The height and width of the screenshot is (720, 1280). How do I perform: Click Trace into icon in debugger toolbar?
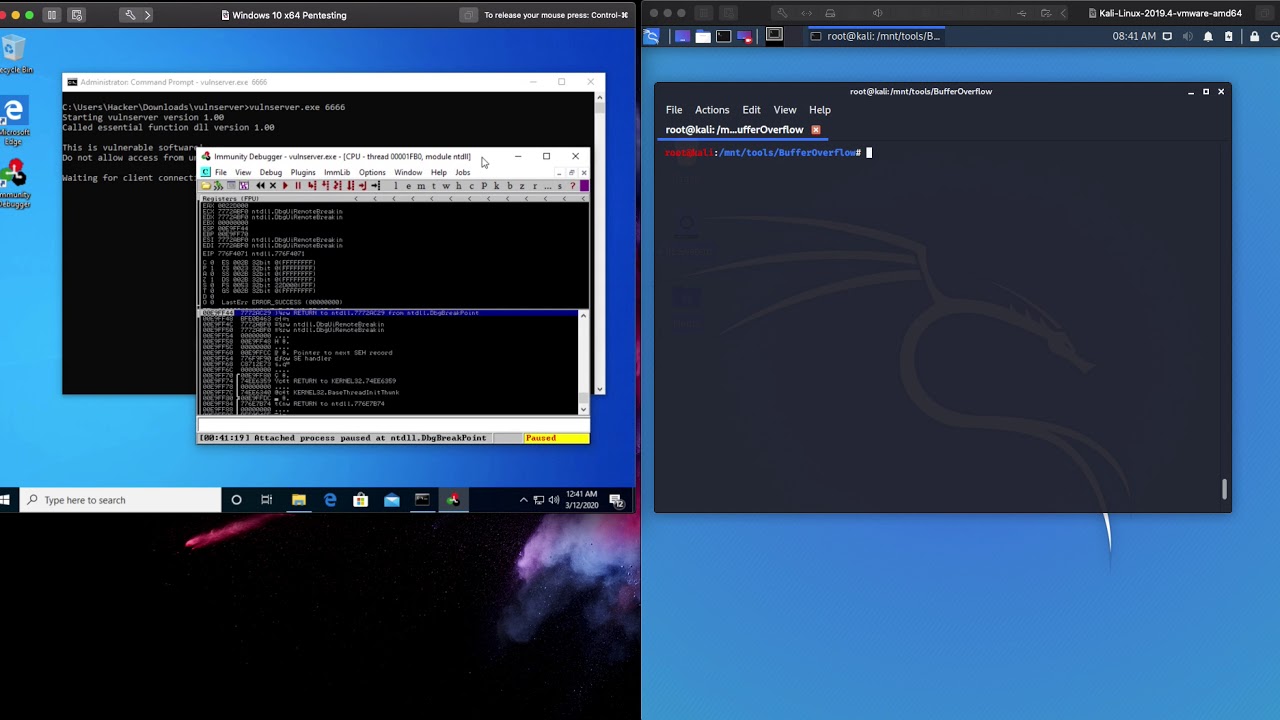click(337, 186)
